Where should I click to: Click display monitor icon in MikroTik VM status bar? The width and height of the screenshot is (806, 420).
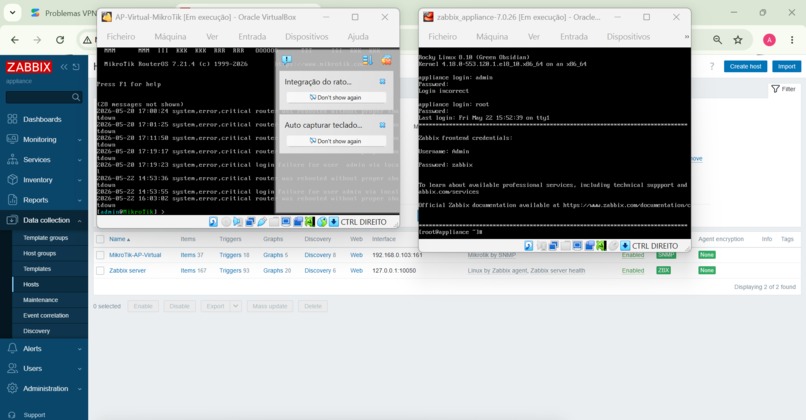[x=286, y=222]
